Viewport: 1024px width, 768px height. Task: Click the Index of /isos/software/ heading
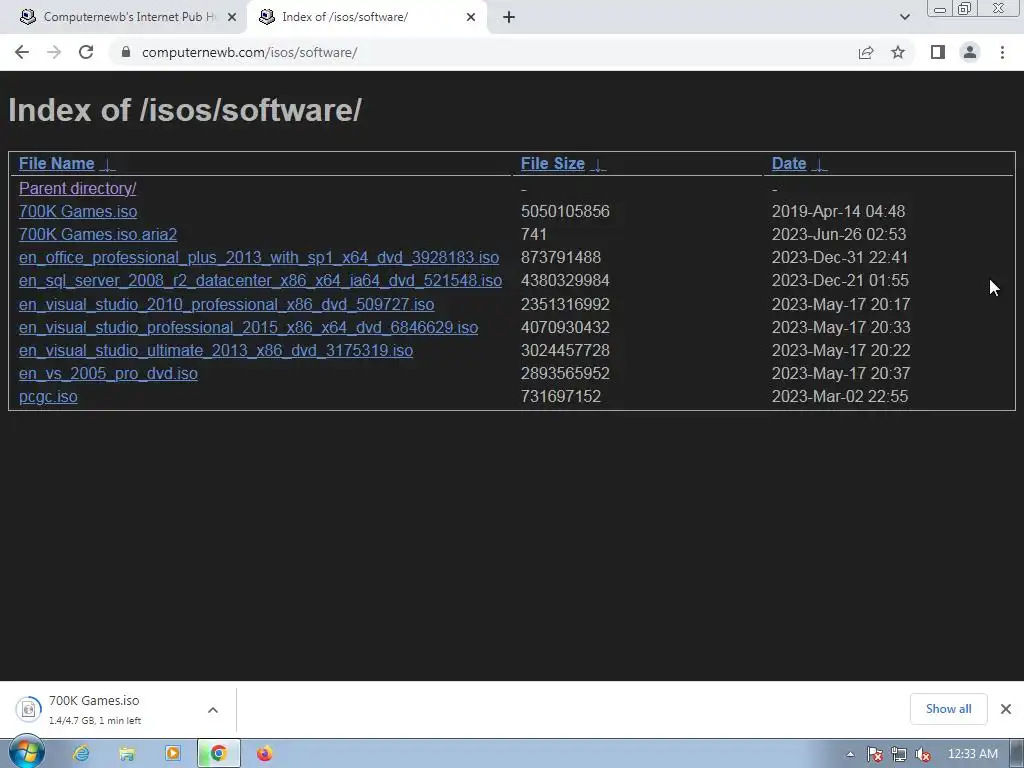(185, 110)
